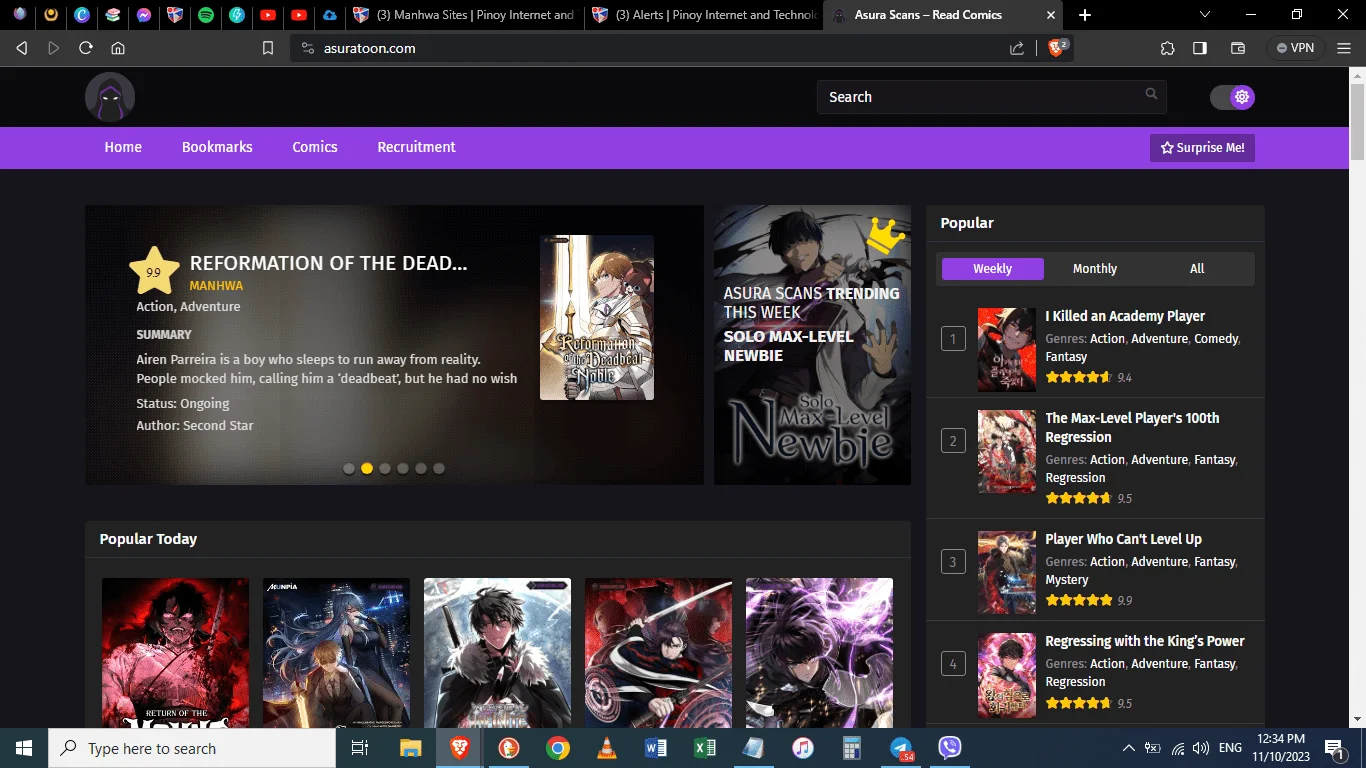Image resolution: width=1366 pixels, height=768 pixels.
Task: Select the Weekly popular tab
Action: [x=993, y=269]
